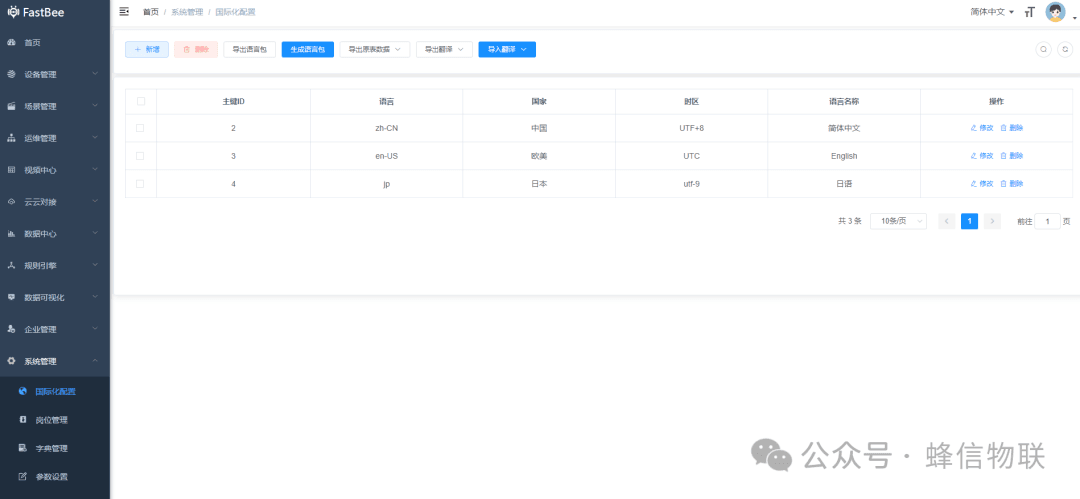1080x499 pixels.
Task: Click the 企业管理 icon in sidebar
Action: click(11, 329)
